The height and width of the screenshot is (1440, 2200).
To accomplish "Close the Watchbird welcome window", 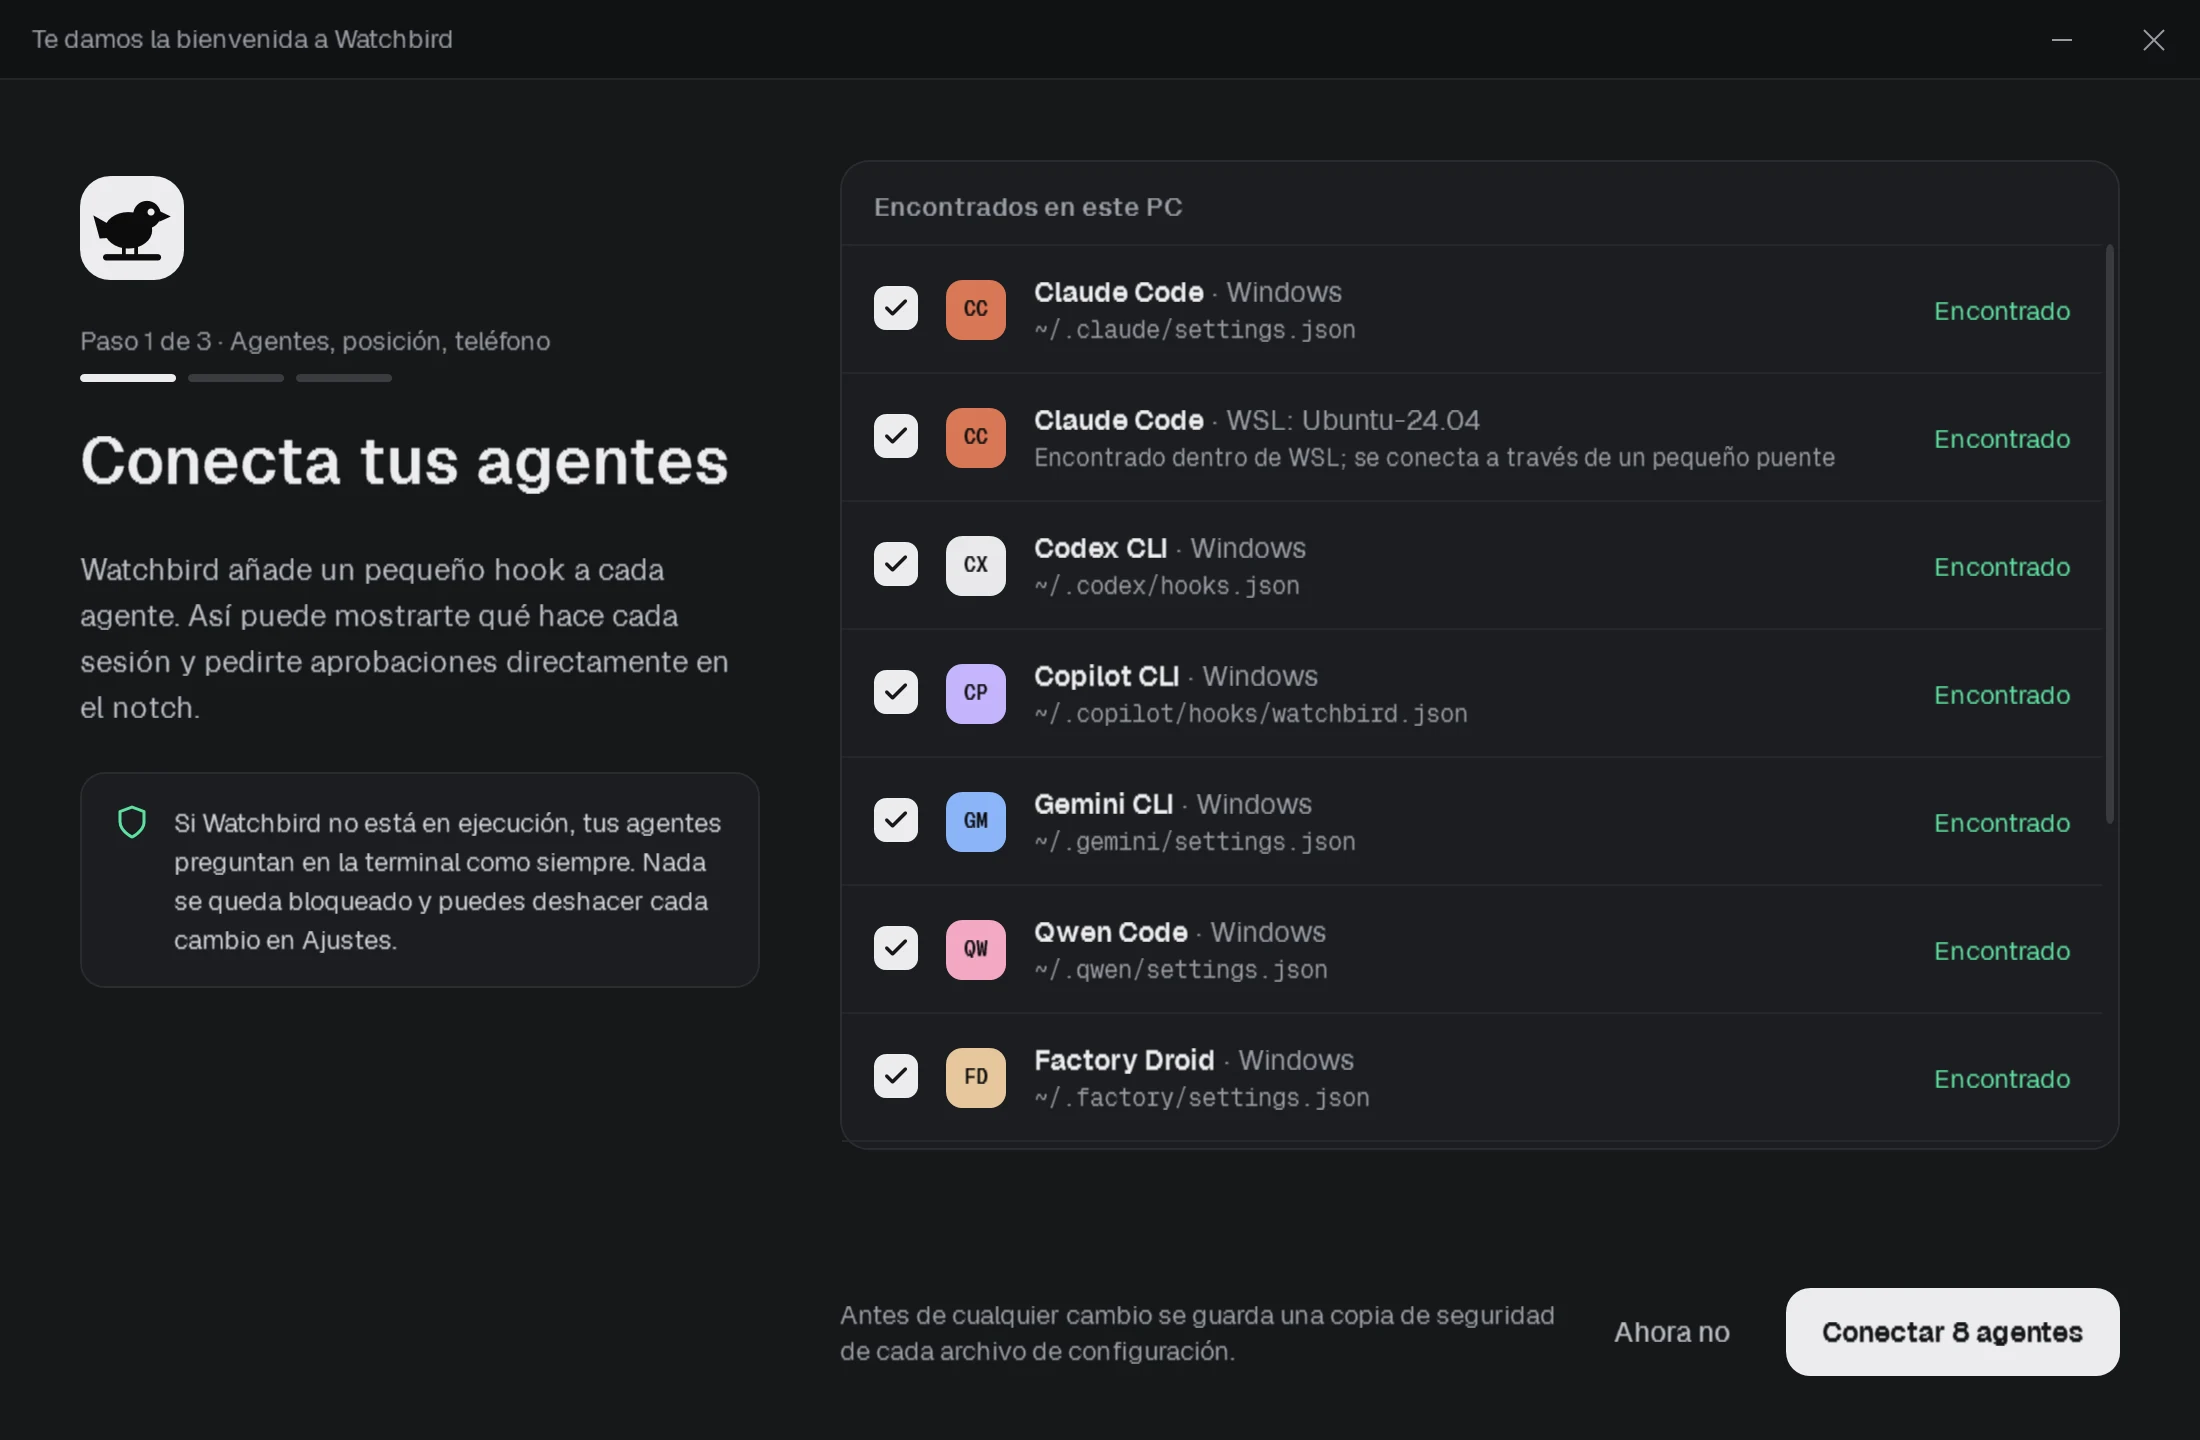I will tap(2154, 40).
